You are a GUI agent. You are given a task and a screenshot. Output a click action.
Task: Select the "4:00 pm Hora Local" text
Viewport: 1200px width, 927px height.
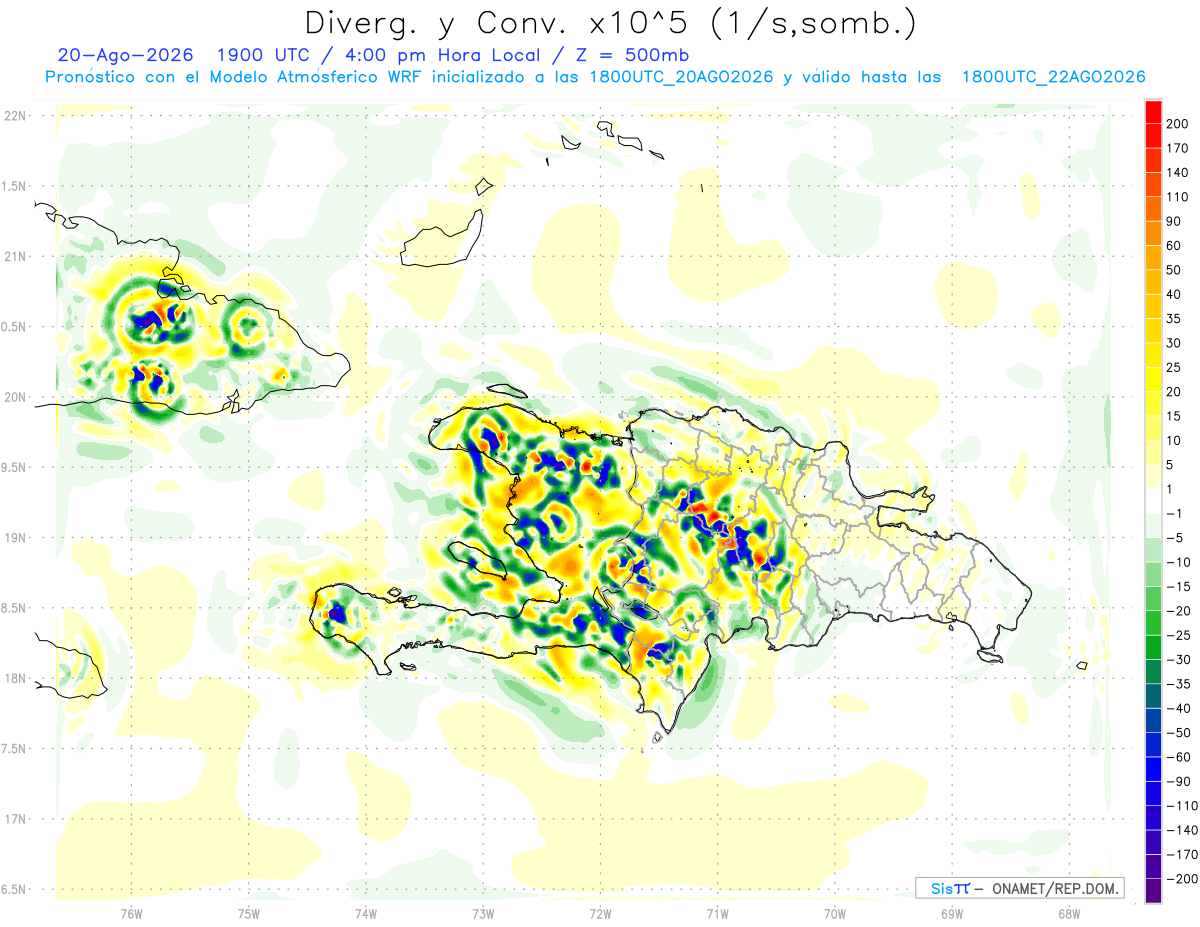pos(437,55)
